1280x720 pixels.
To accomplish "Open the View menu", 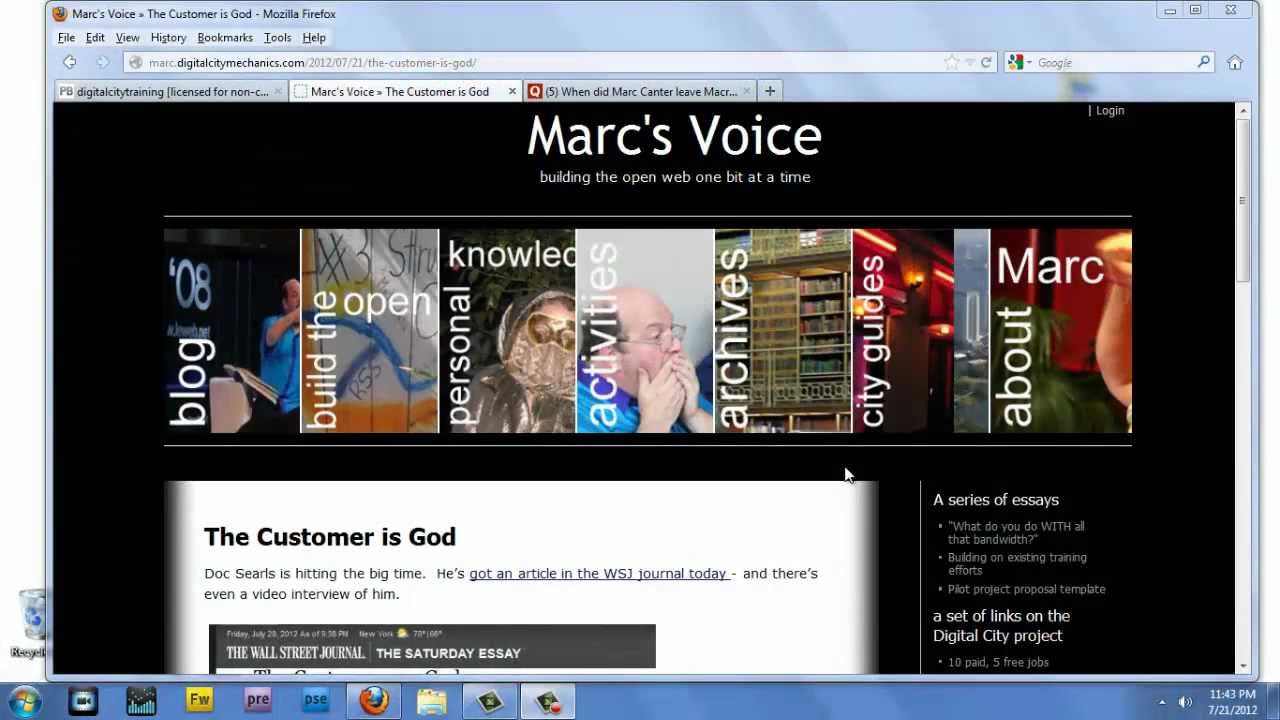I will point(127,37).
